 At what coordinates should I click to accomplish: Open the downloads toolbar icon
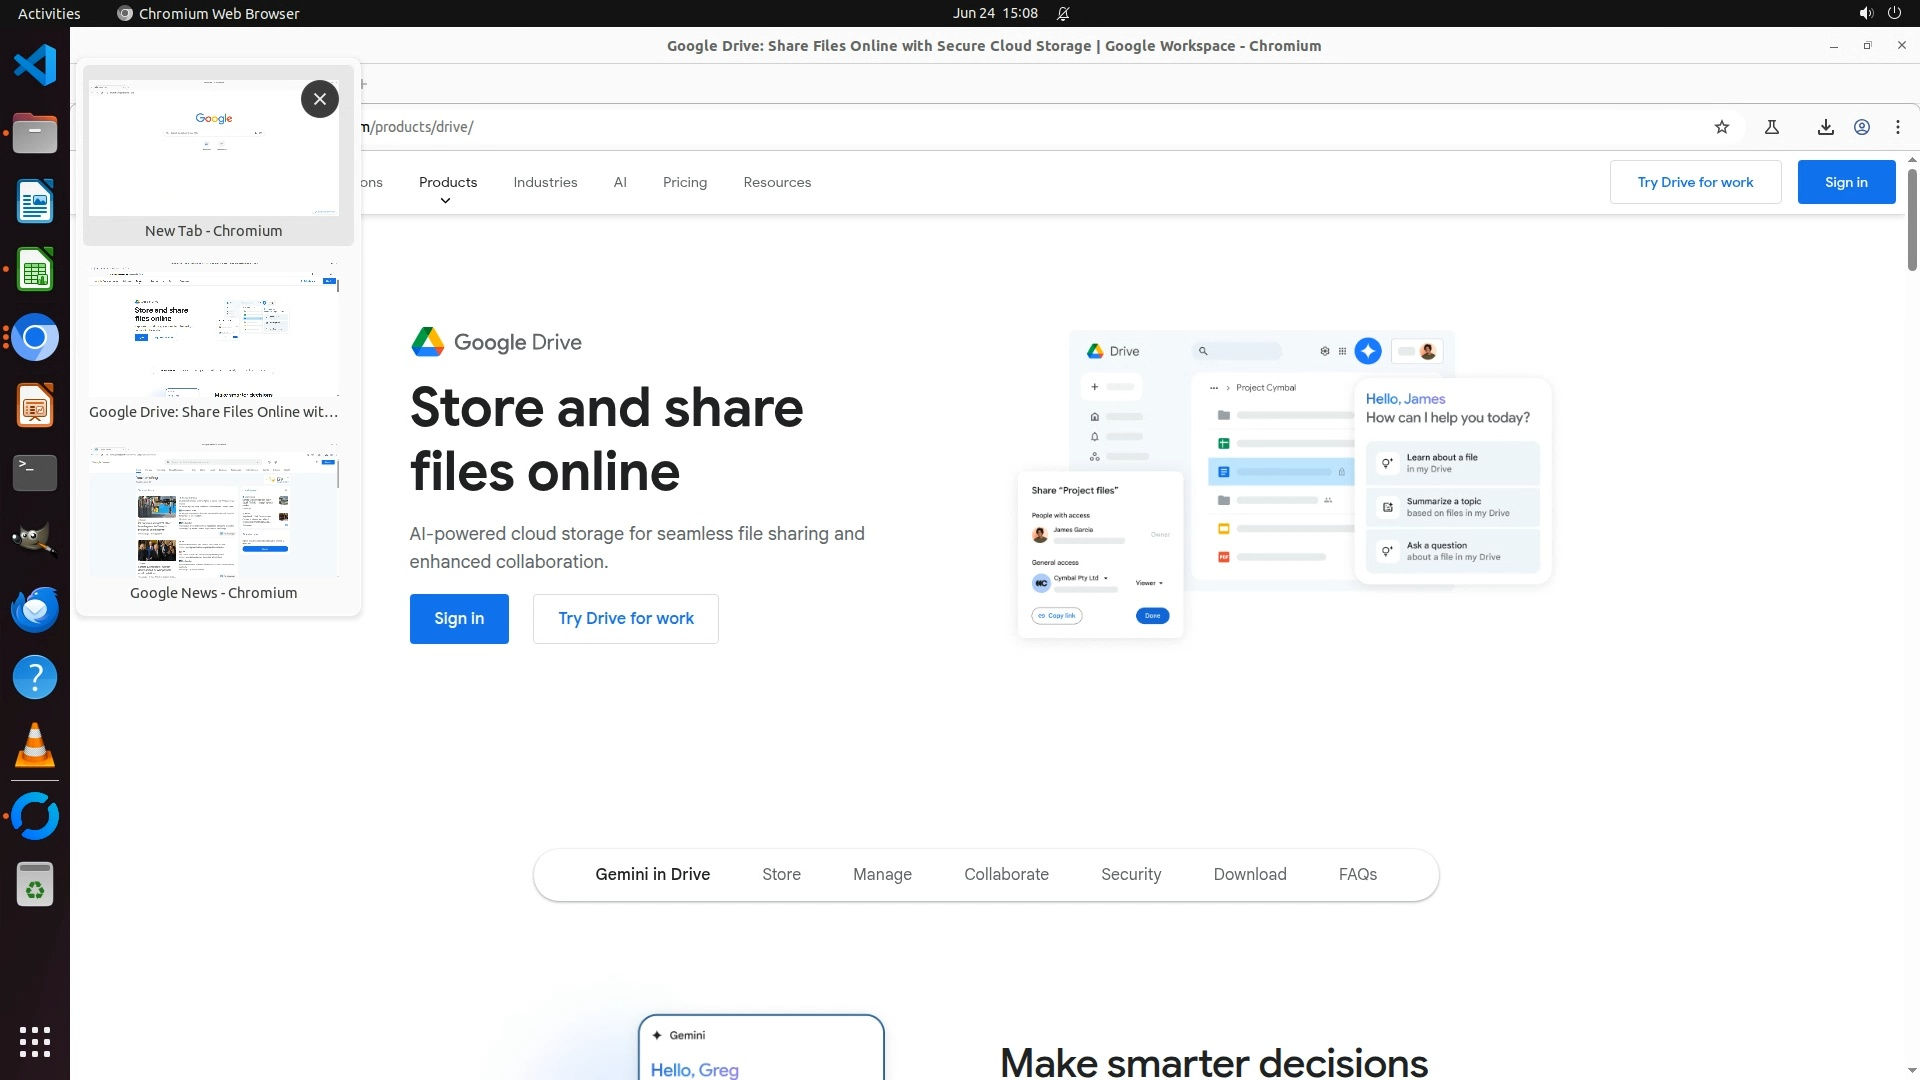tap(1825, 127)
